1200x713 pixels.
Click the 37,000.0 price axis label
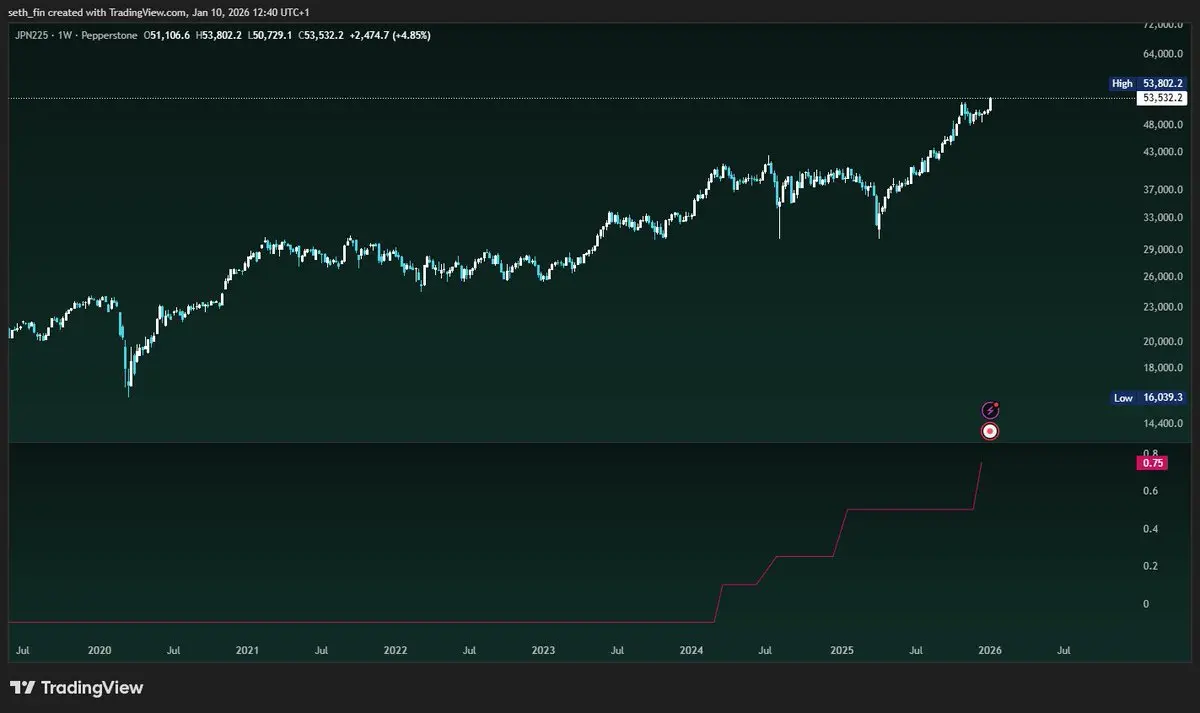click(x=1163, y=190)
